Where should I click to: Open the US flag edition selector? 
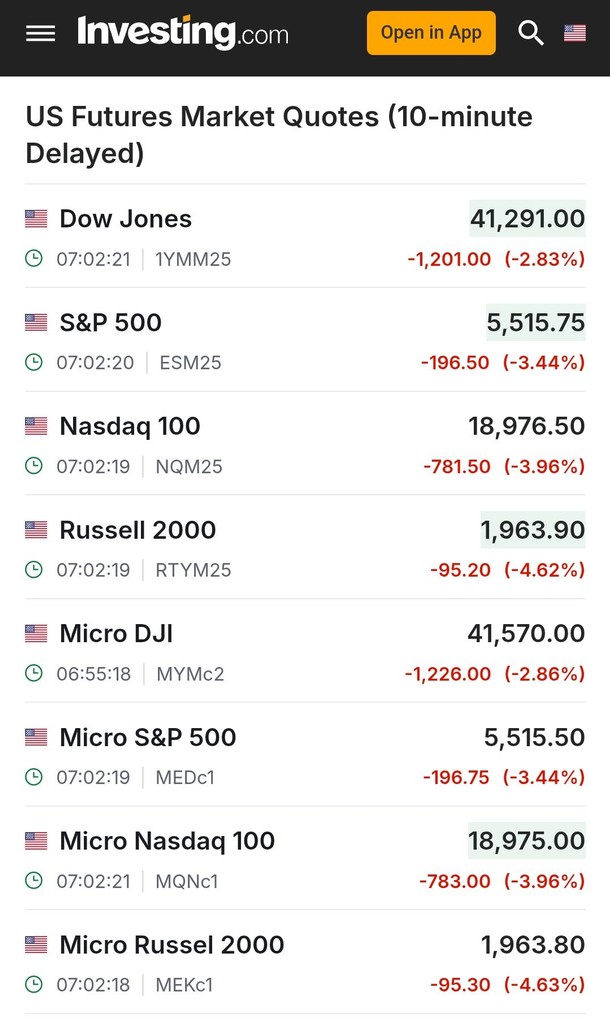click(x=575, y=33)
